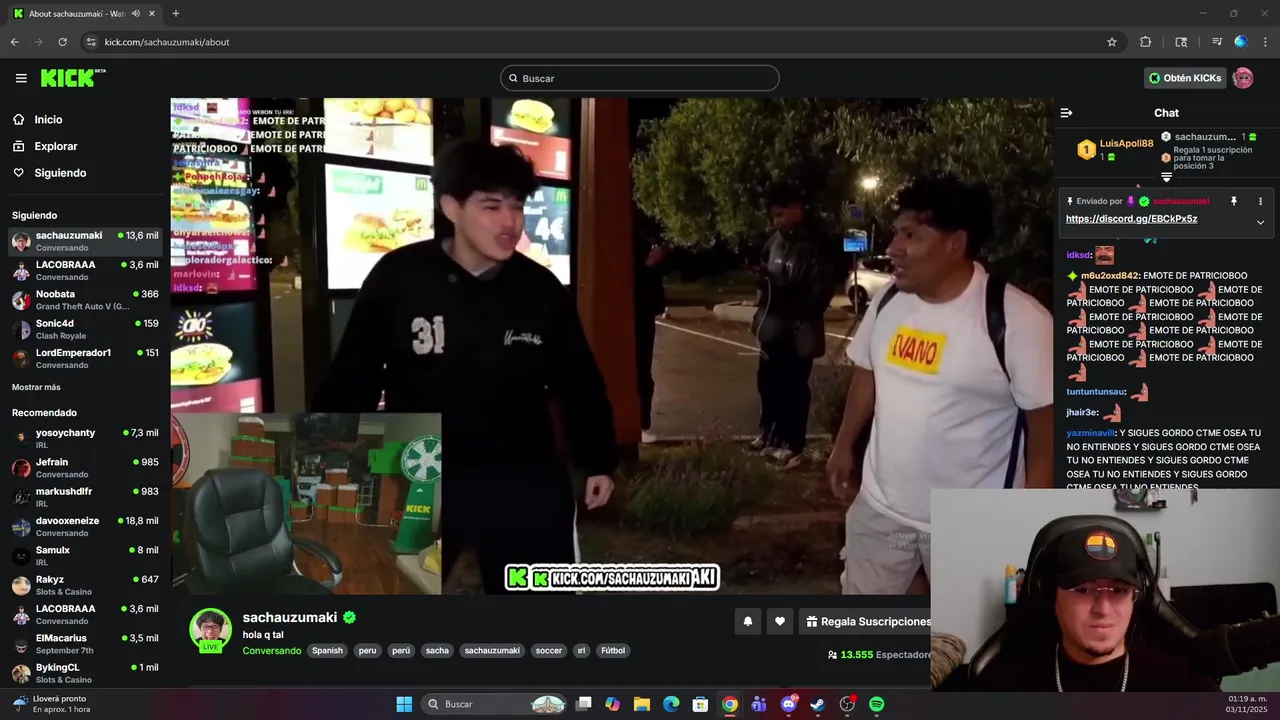Focus the Kick Buscar search field
The width and height of the screenshot is (1280, 720).
[x=640, y=78]
